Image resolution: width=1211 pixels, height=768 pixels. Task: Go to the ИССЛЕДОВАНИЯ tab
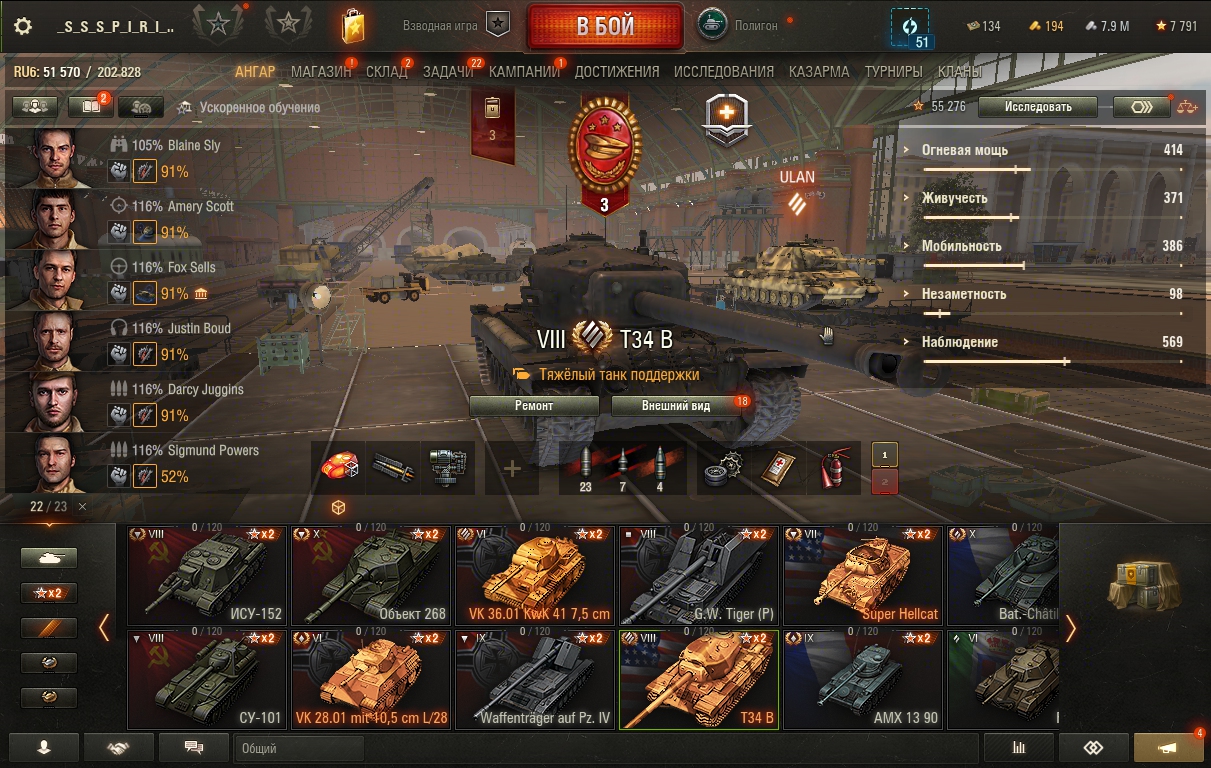coord(724,72)
